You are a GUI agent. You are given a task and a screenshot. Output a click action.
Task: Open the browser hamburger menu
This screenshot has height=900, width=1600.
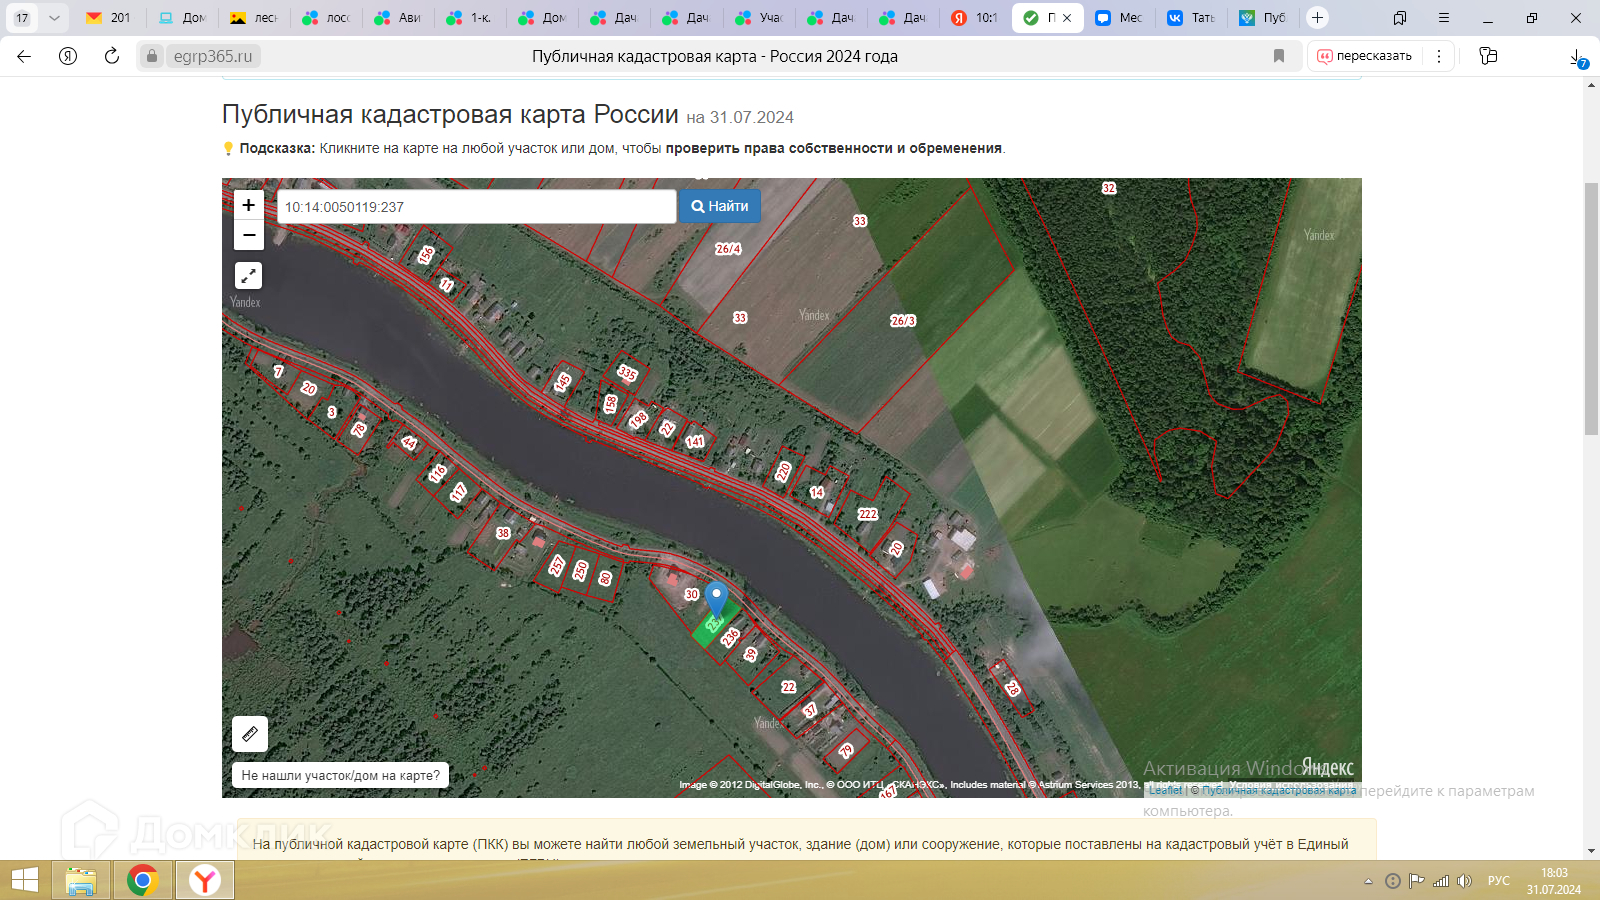pyautogui.click(x=1444, y=18)
